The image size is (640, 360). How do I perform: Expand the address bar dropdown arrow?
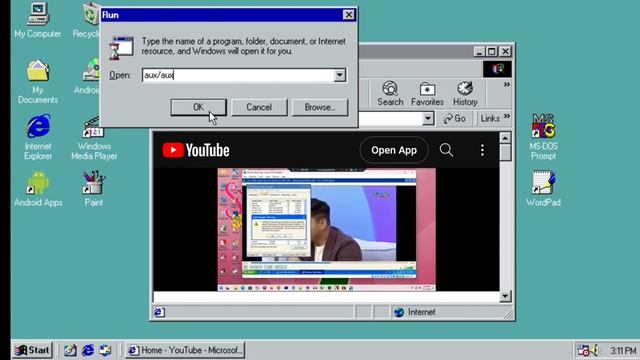tap(427, 118)
